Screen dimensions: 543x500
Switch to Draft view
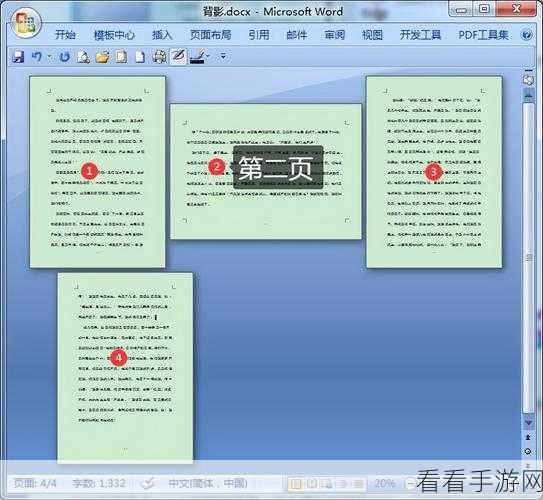pos(359,483)
